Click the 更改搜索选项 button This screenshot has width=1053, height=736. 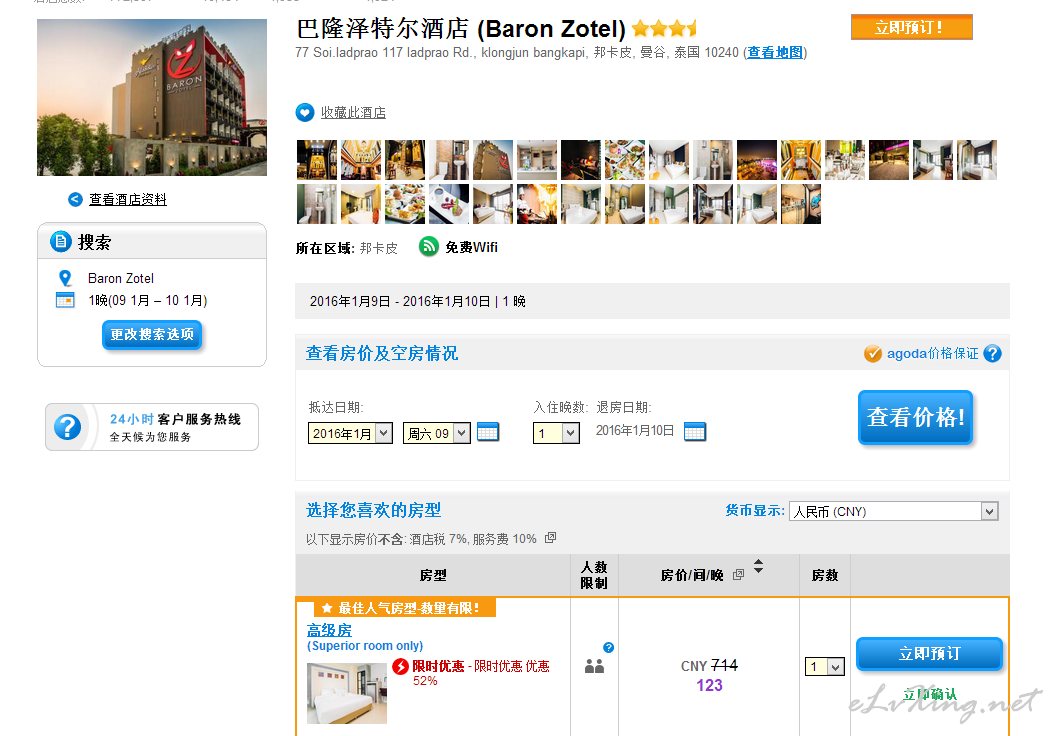(x=152, y=335)
